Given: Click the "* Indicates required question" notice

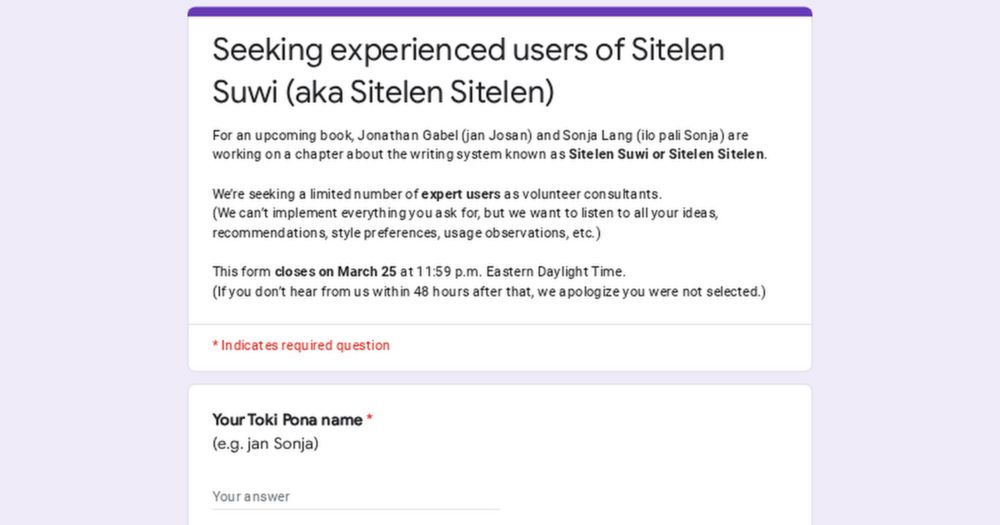Looking at the screenshot, I should (301, 345).
